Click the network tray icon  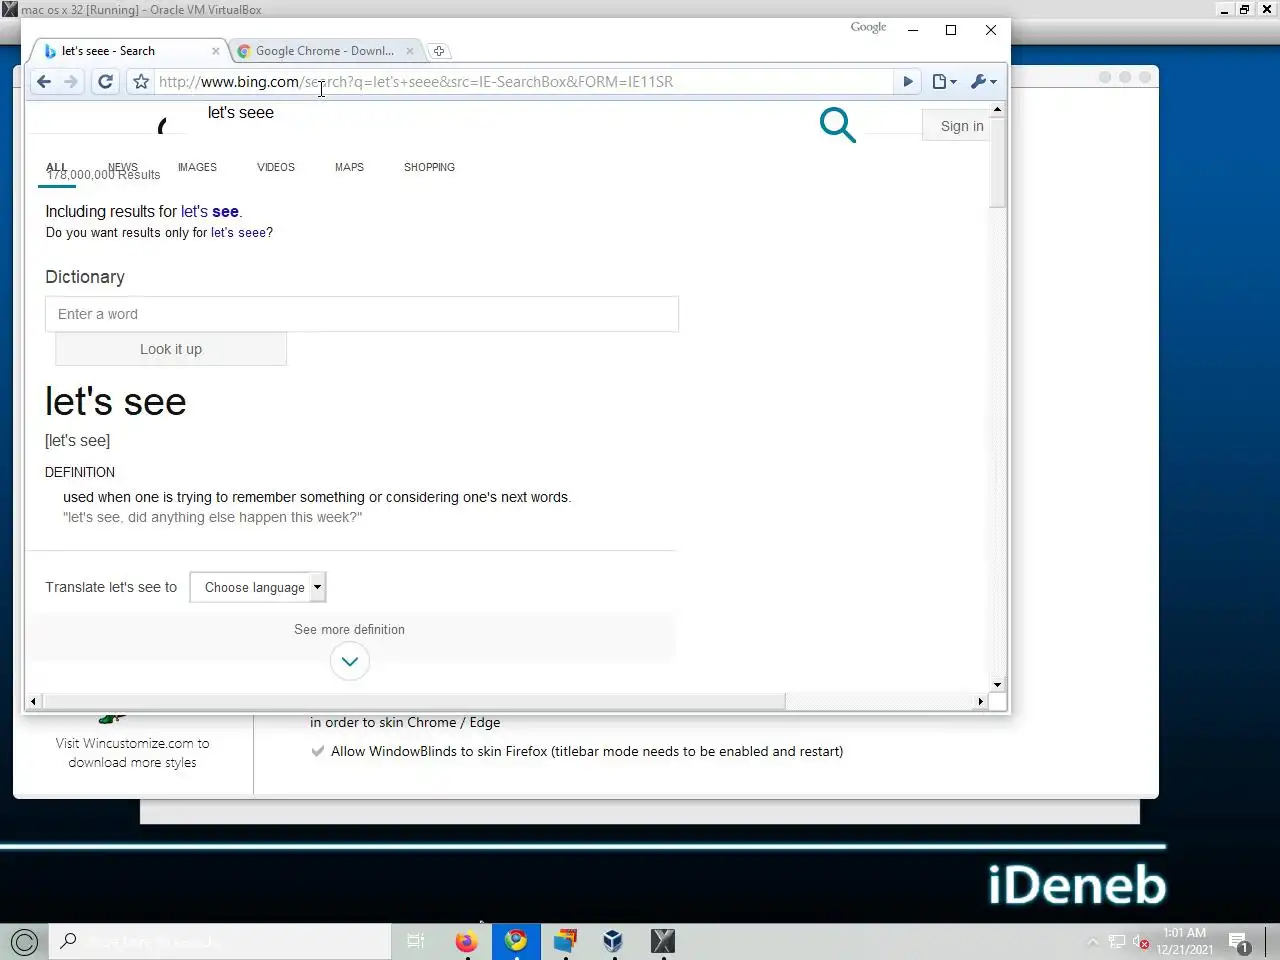click(x=1117, y=942)
